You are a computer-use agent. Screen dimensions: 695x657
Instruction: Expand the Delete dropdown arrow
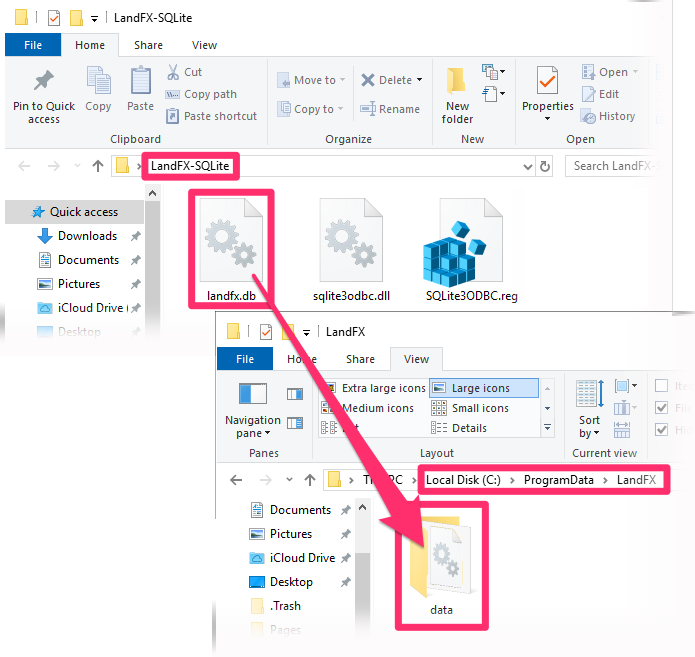[x=419, y=80]
